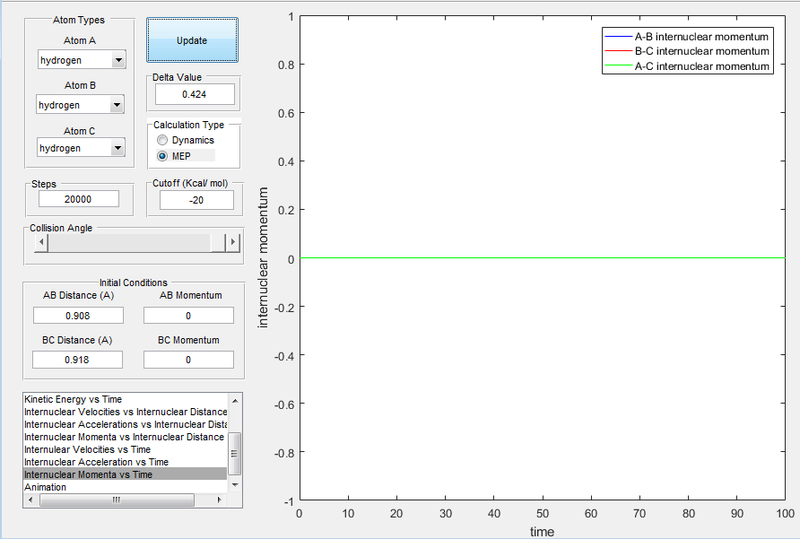Open the Atom A dropdown

point(82,60)
